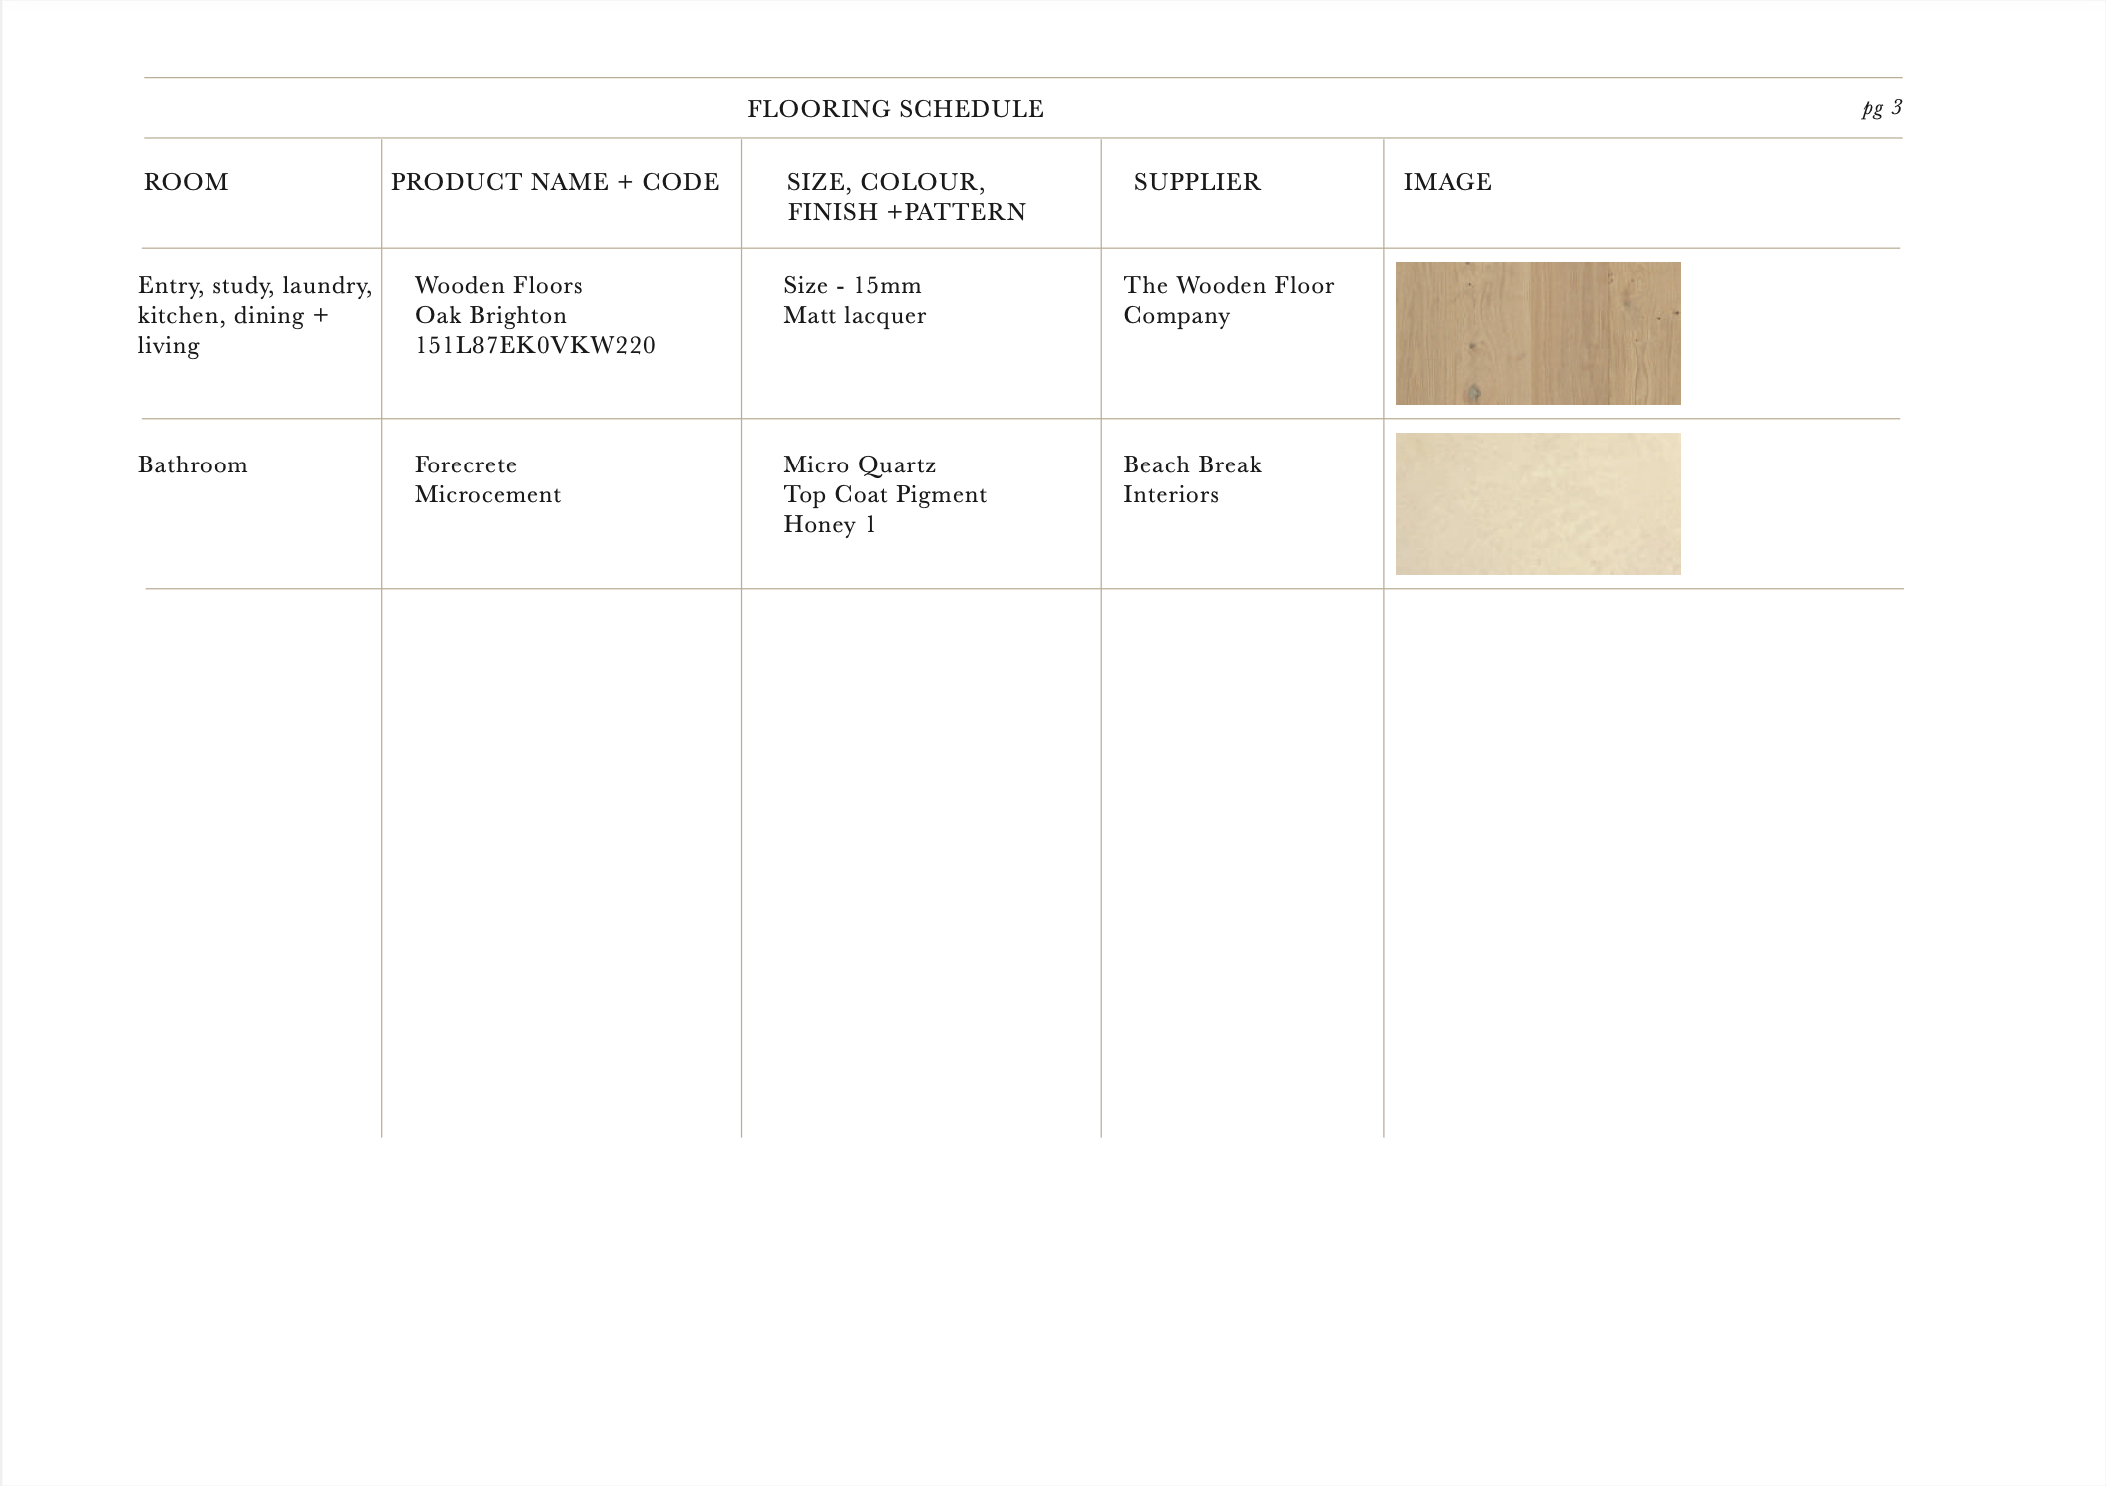Click the Matt lacquer finish text
Screen dimensions: 2106x1486
[854, 316]
